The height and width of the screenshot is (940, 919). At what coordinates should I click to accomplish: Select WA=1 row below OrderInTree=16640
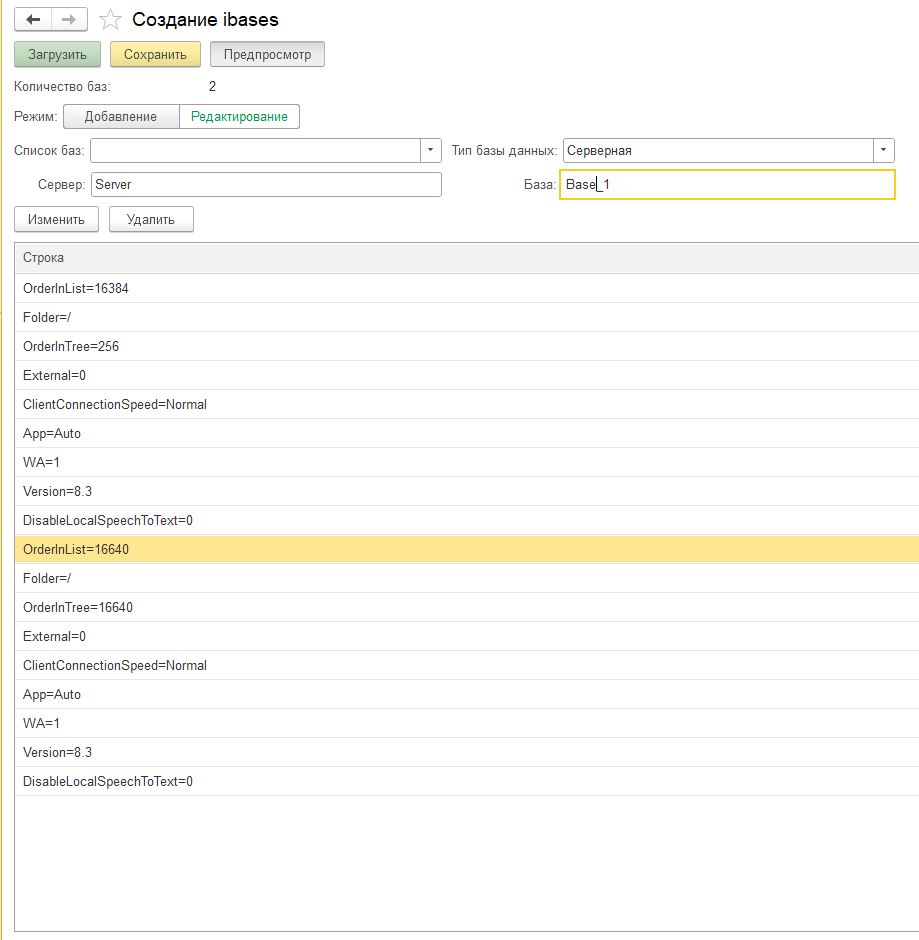tap(467, 724)
